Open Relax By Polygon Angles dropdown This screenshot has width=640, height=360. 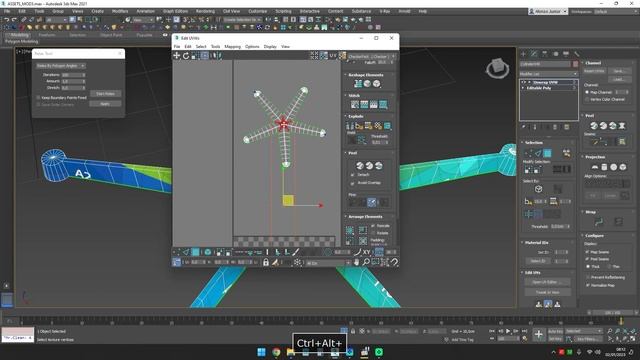(x=60, y=66)
